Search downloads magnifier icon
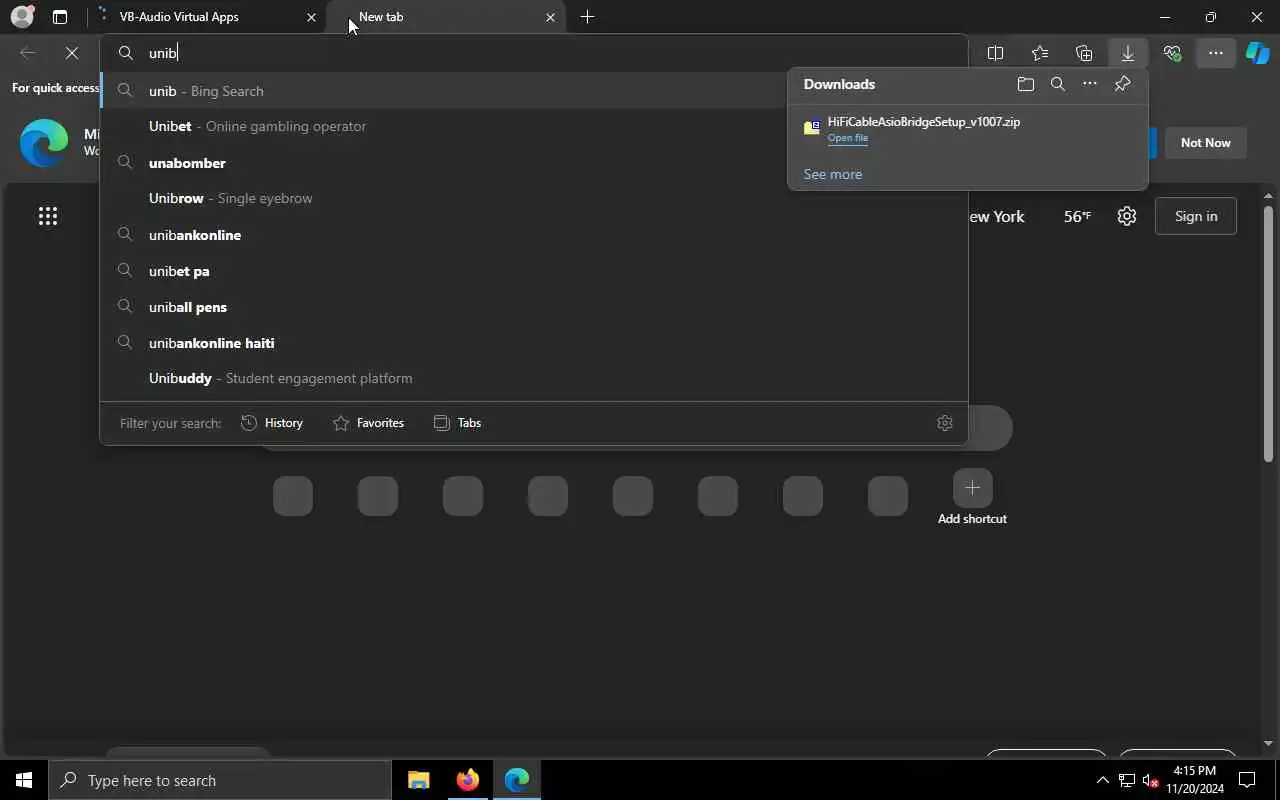 (1058, 84)
